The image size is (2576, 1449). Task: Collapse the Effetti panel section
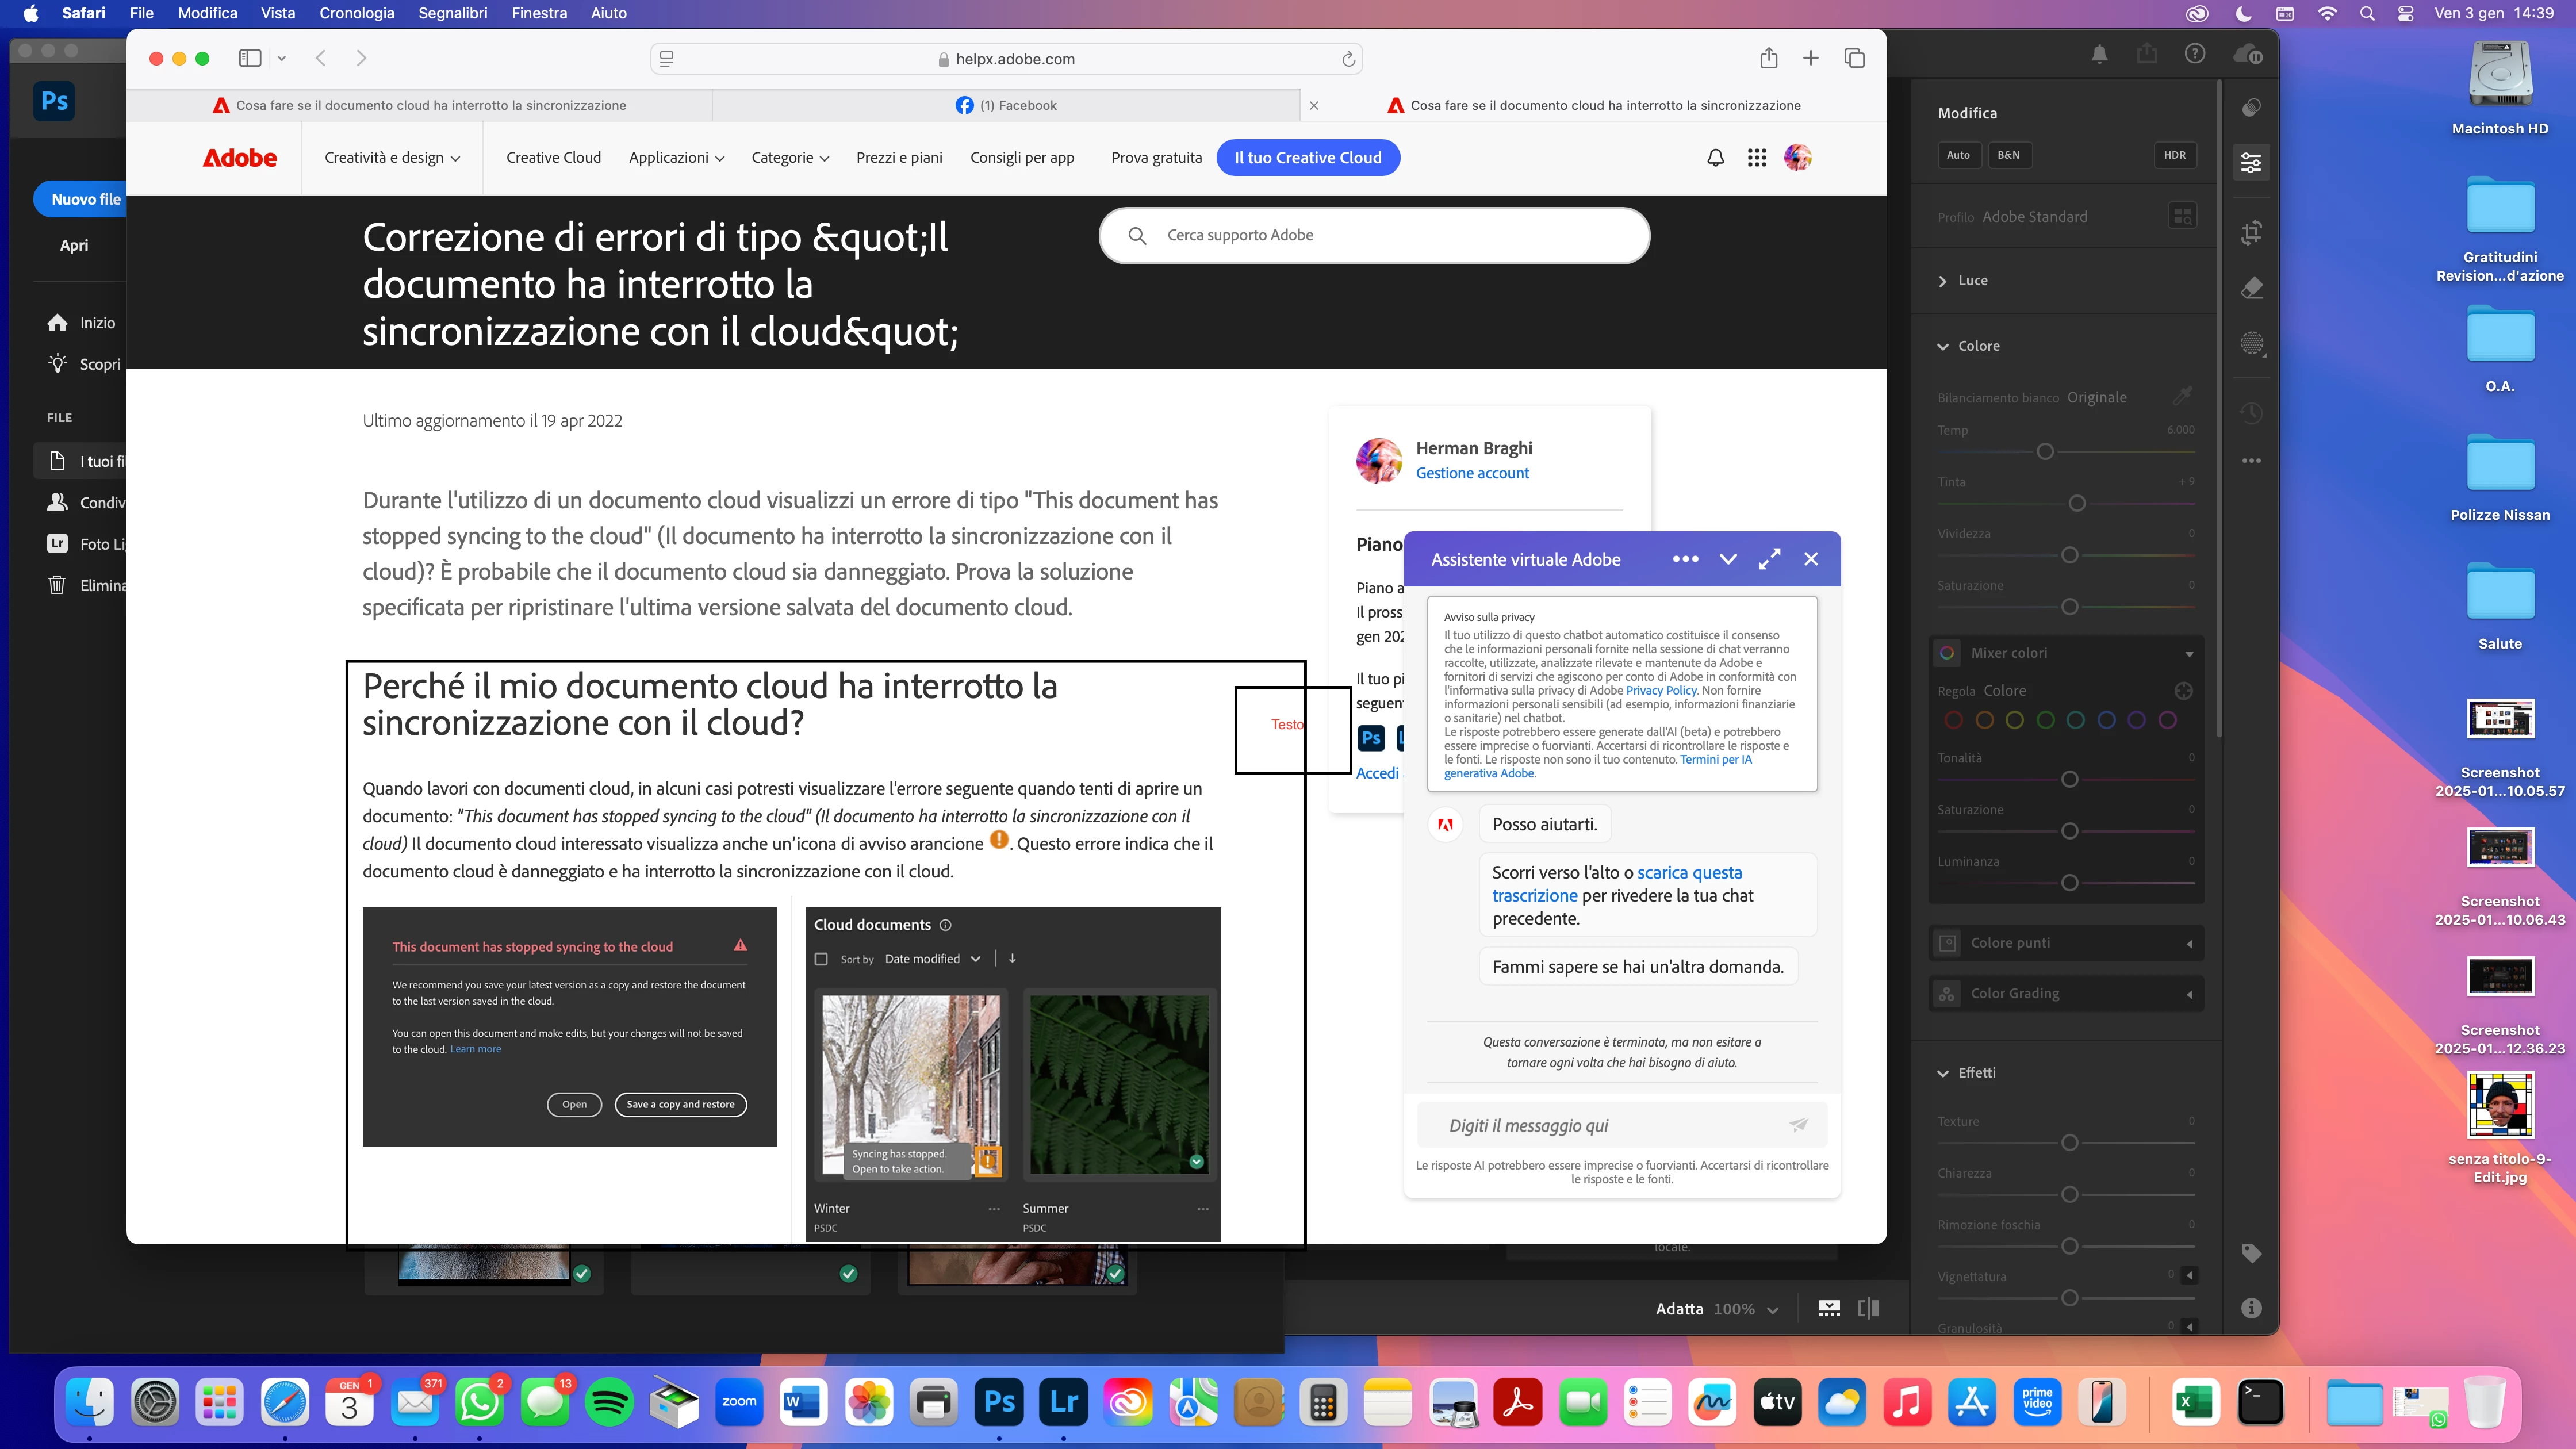point(1943,1073)
